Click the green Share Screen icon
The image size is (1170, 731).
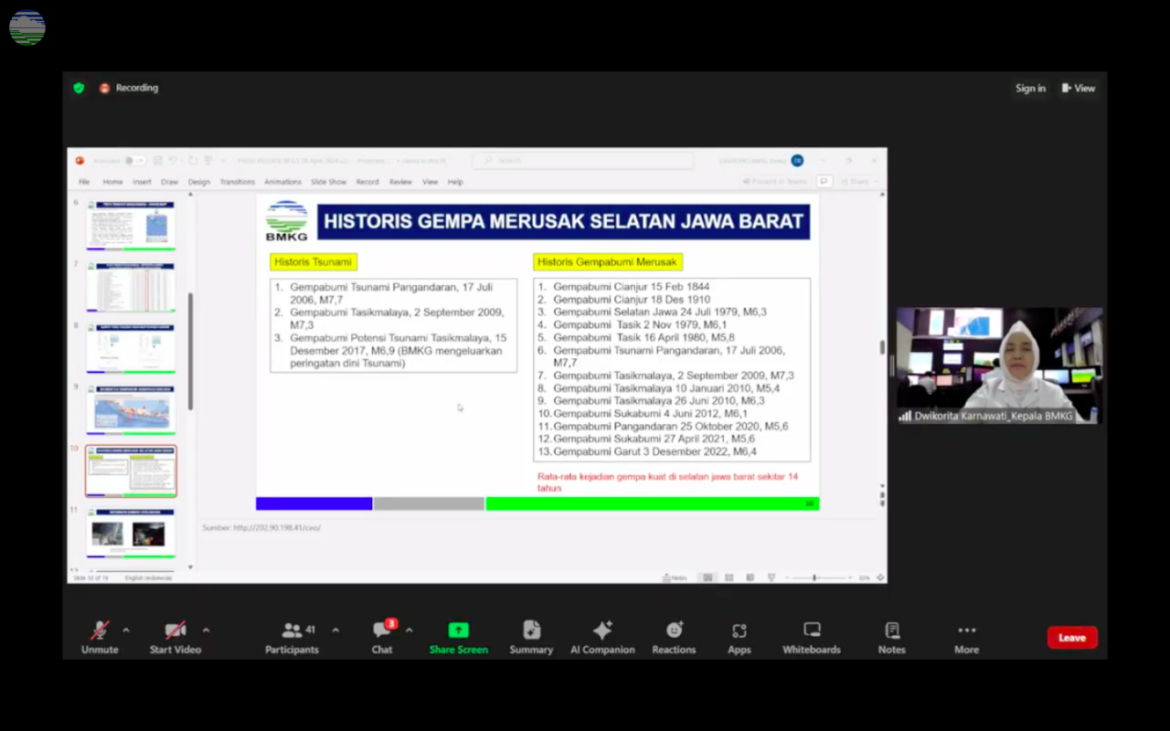(458, 631)
